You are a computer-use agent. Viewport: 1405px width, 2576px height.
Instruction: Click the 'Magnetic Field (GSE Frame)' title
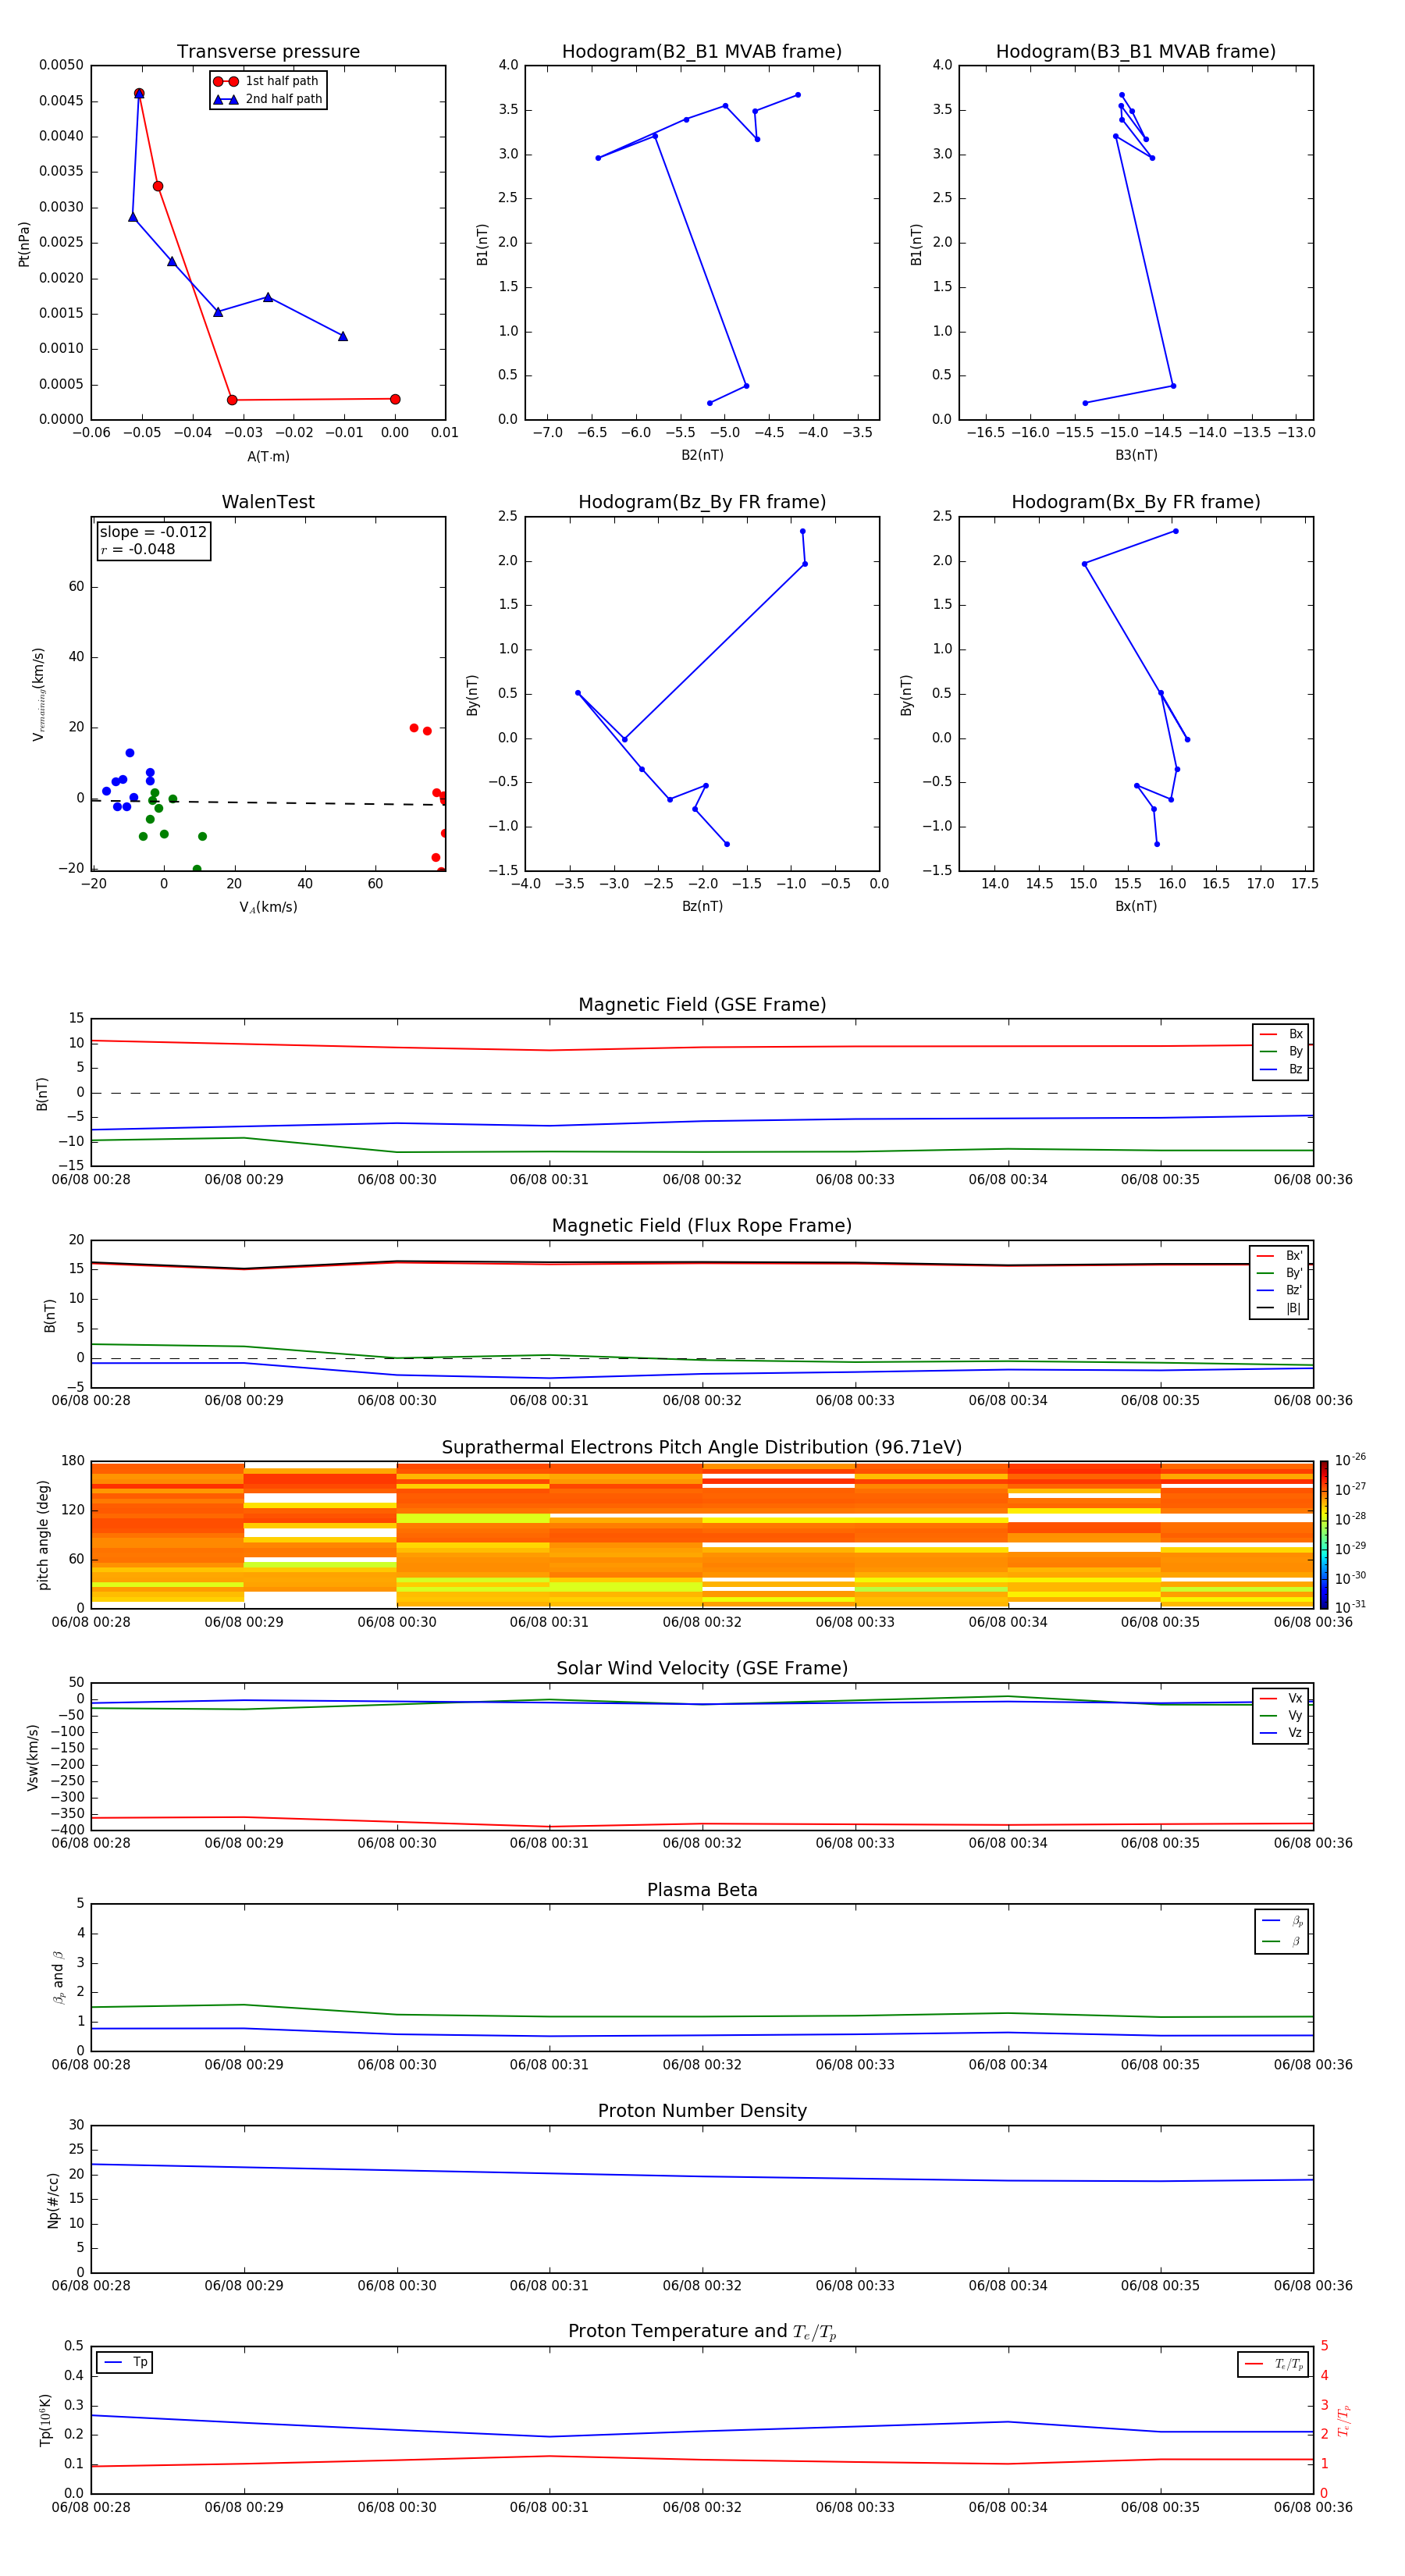(702, 1005)
